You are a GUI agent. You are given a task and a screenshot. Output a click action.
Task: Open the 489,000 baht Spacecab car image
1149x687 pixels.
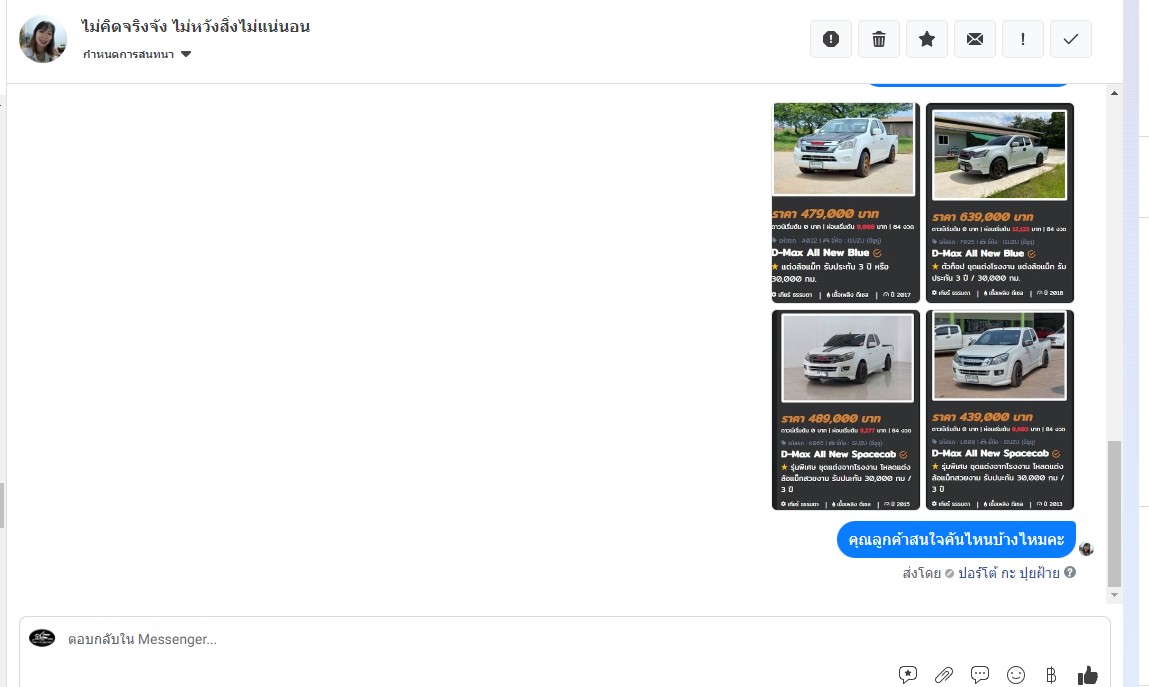pos(846,409)
